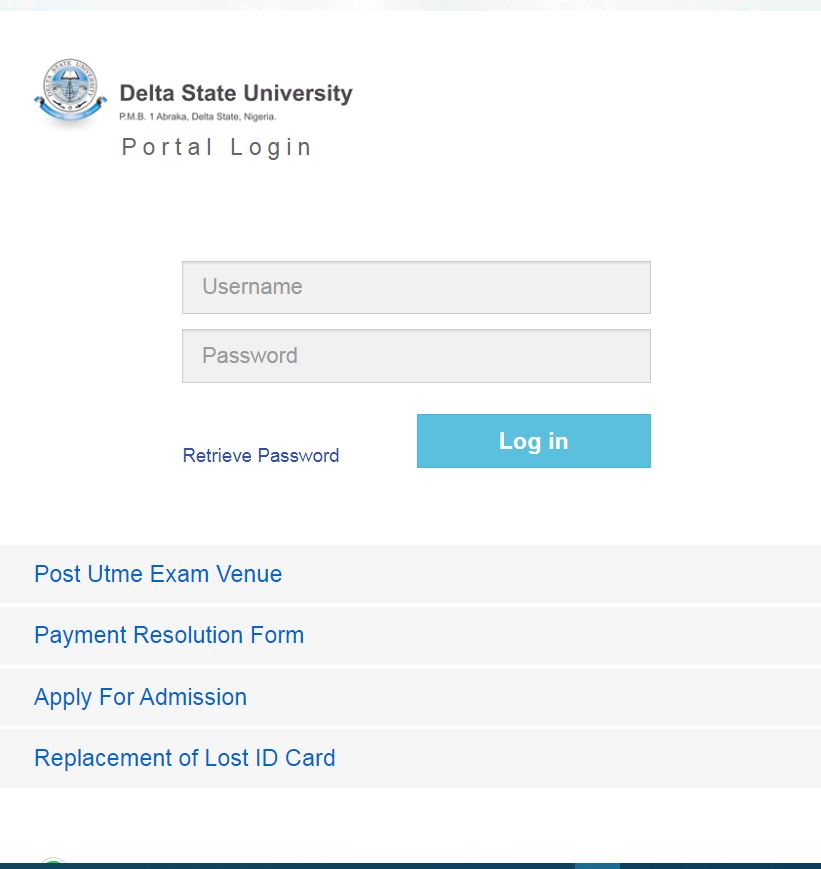Viewport: 821px width, 869px height.
Task: Focus the Username input field
Action: coord(416,287)
